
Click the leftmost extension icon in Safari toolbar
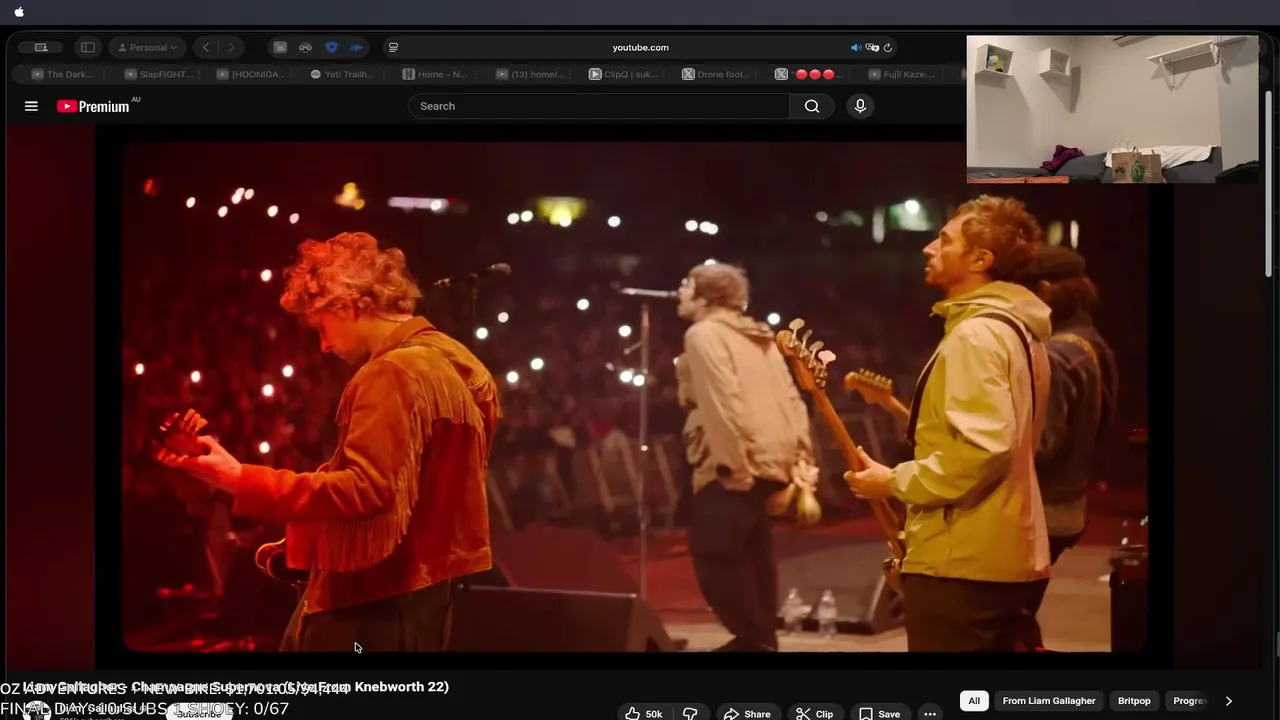[x=280, y=47]
